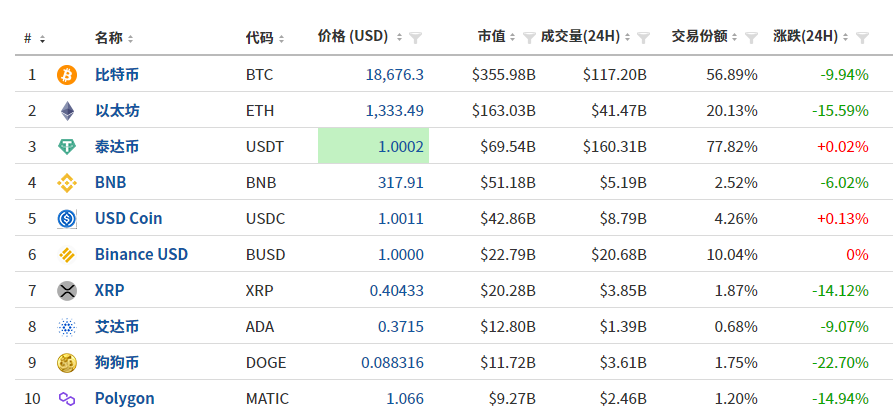Open filter for 市值 column
The width and height of the screenshot is (893, 415).
click(x=528, y=38)
